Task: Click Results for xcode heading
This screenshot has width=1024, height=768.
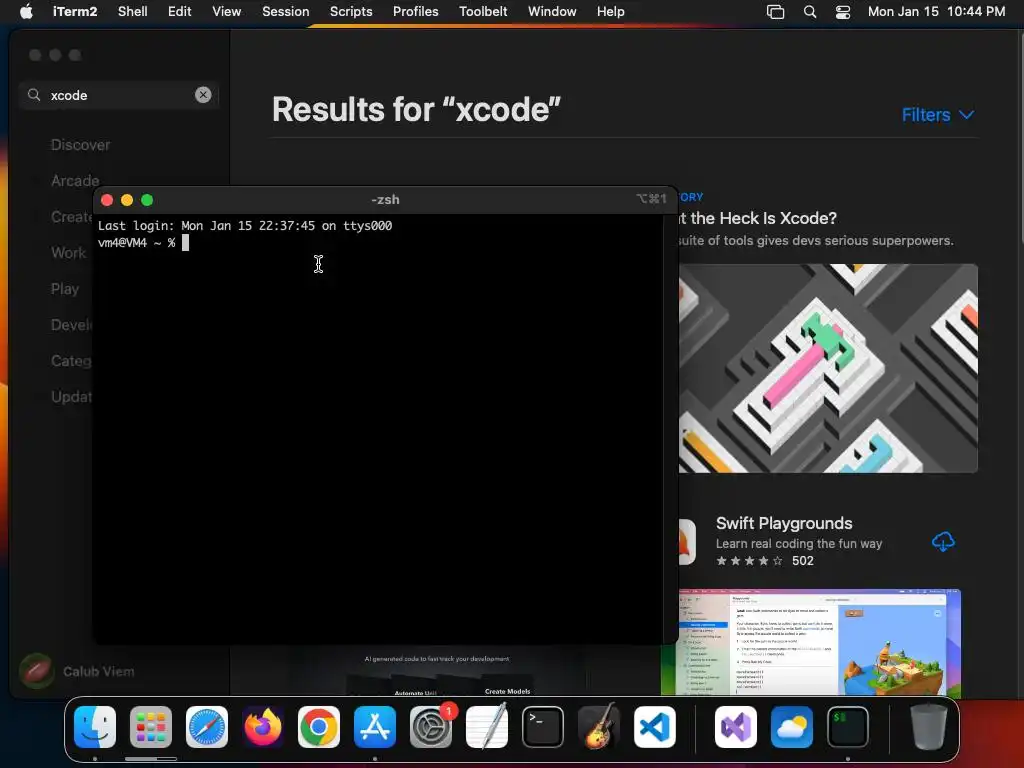Action: tap(416, 109)
